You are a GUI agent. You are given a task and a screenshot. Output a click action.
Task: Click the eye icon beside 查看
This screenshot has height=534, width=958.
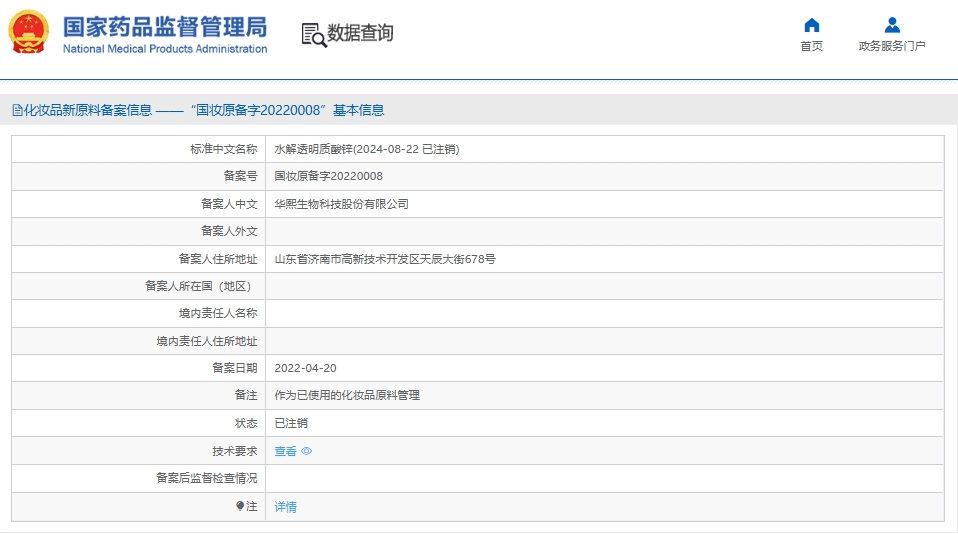pyautogui.click(x=307, y=451)
